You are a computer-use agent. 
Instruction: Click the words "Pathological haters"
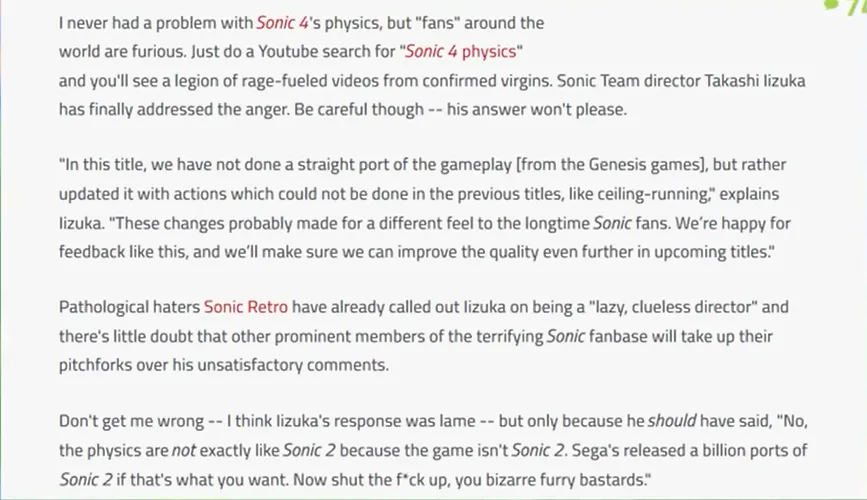click(x=130, y=307)
